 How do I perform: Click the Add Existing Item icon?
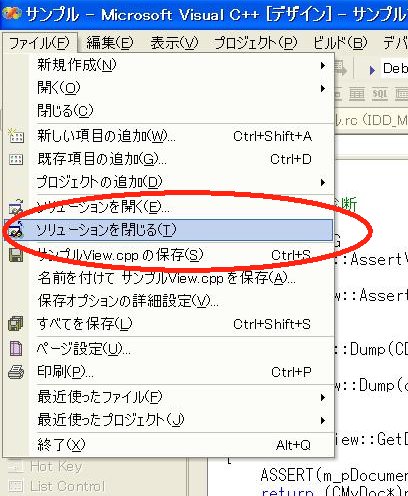pyautogui.click(x=16, y=159)
